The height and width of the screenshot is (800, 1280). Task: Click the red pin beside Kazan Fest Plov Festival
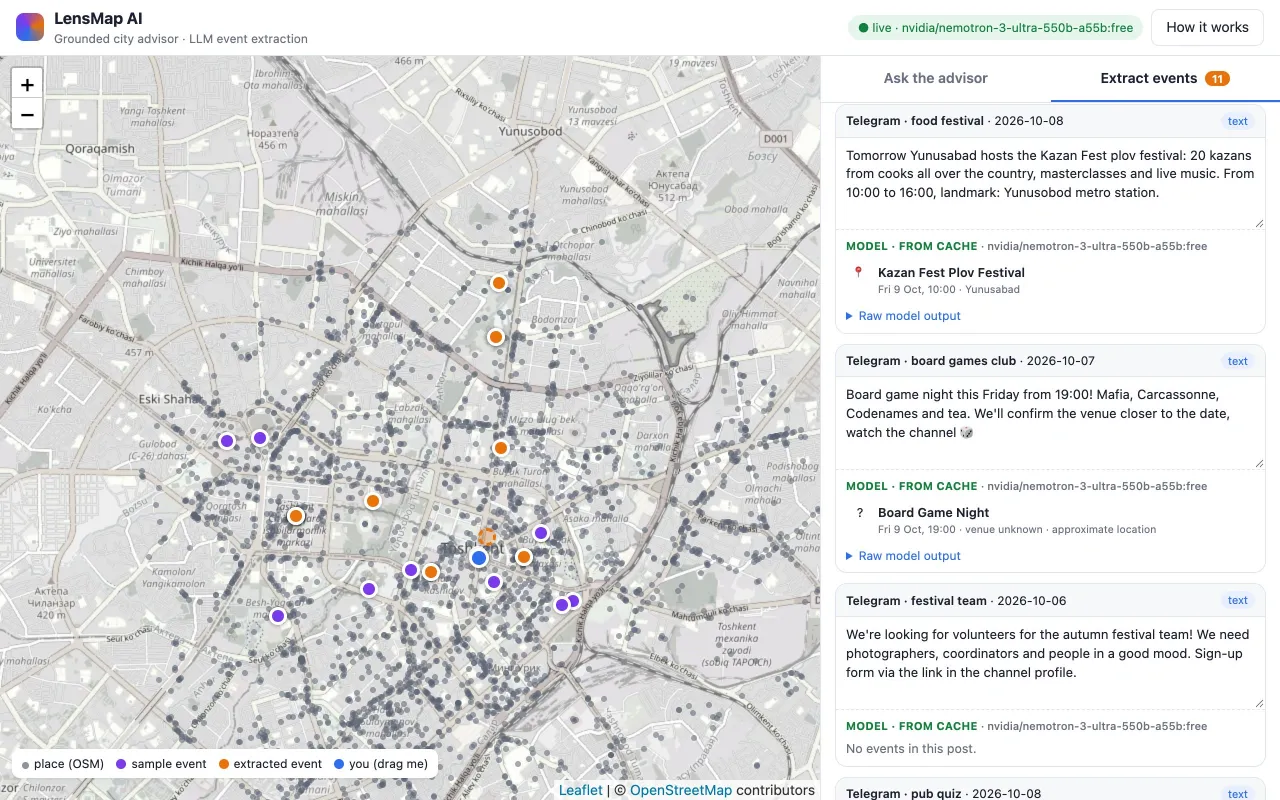click(858, 272)
